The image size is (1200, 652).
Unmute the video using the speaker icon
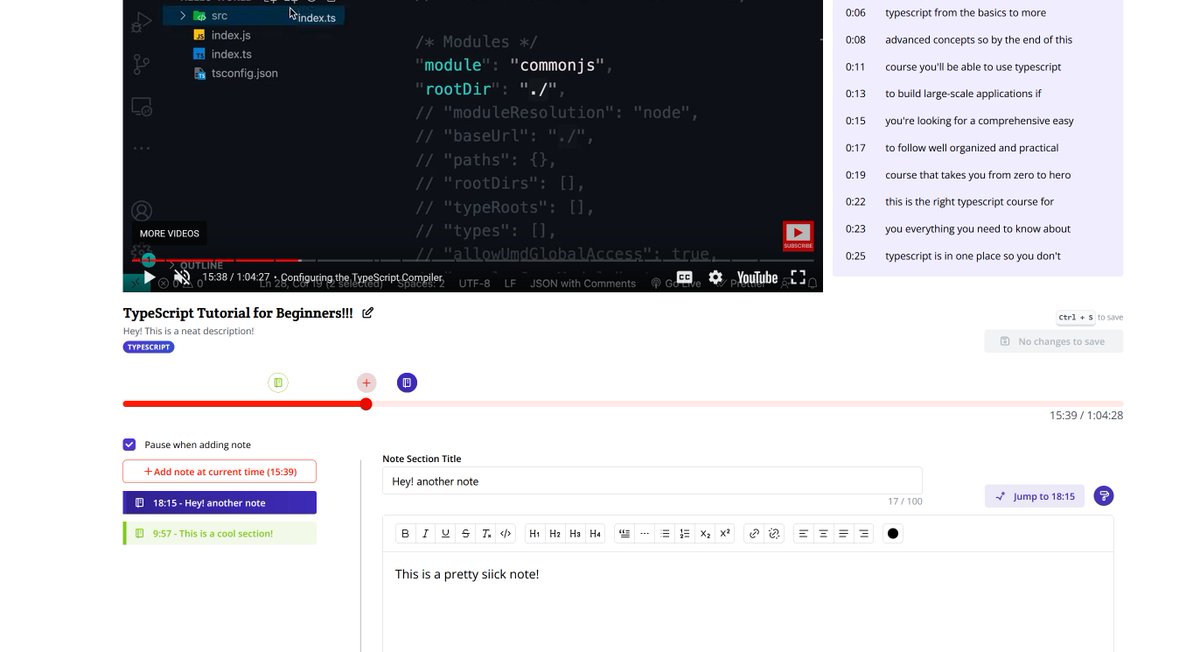(181, 277)
